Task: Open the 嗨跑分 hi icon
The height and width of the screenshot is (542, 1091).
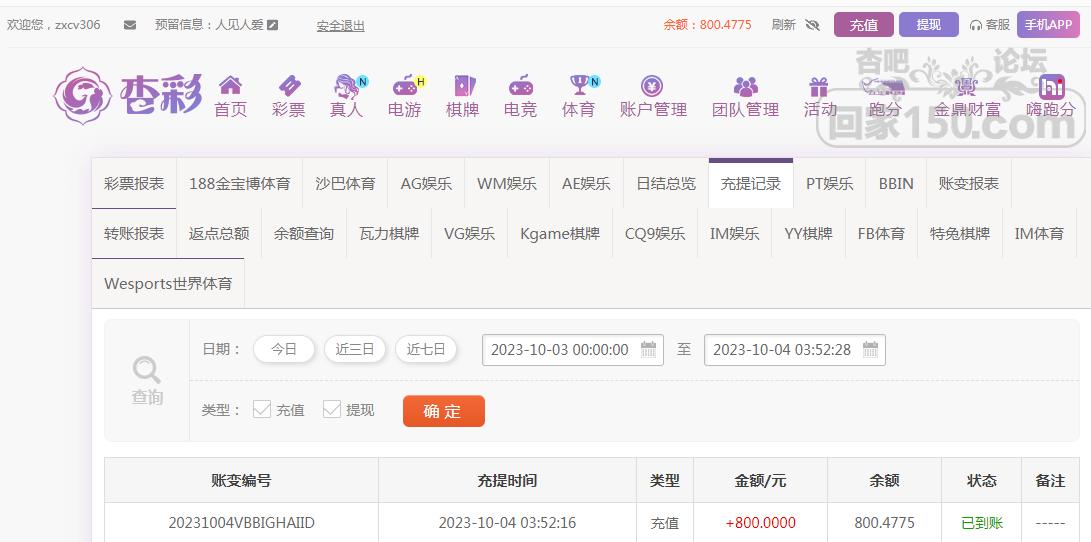Action: pyautogui.click(x=1051, y=86)
